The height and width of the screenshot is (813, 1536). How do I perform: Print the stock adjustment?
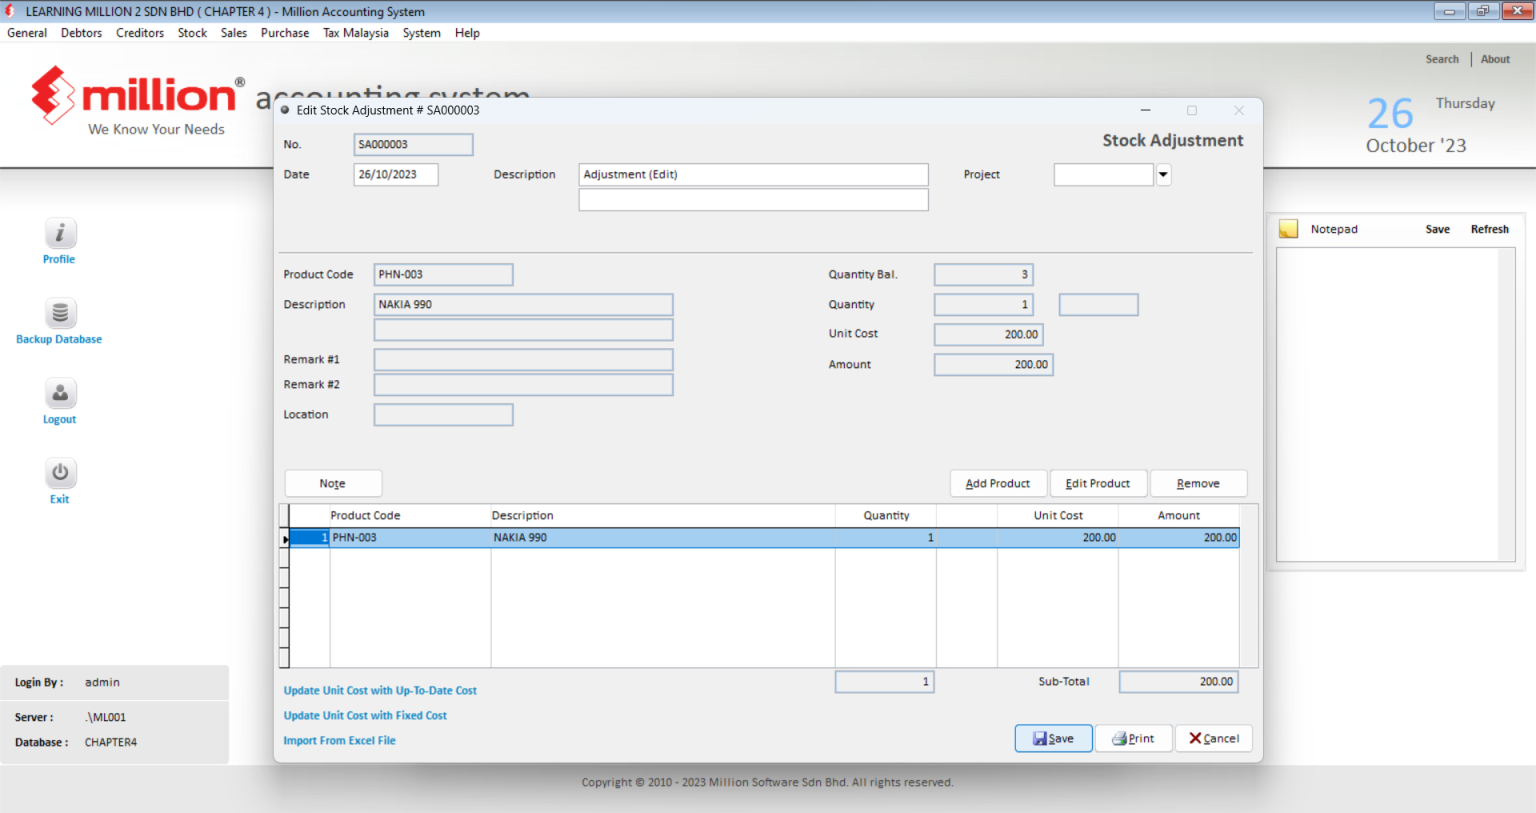coord(1133,738)
